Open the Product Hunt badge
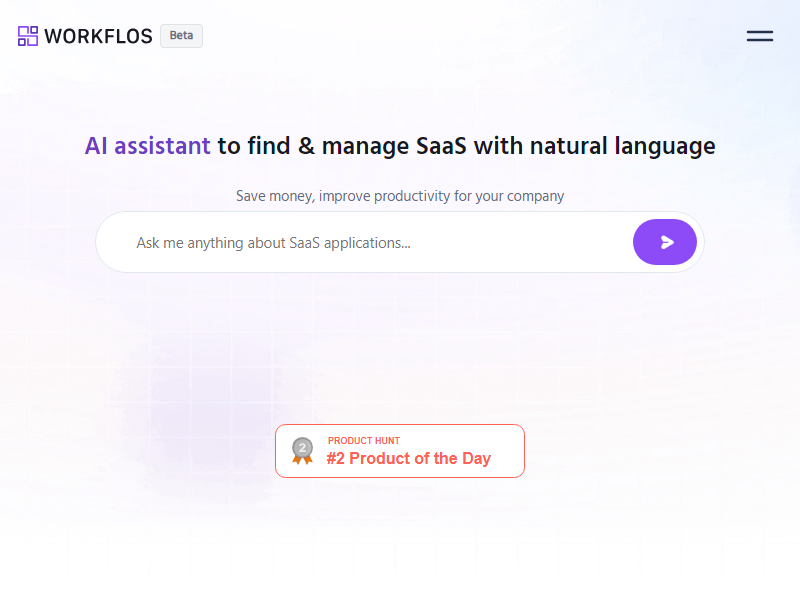800x600 pixels. (400, 451)
